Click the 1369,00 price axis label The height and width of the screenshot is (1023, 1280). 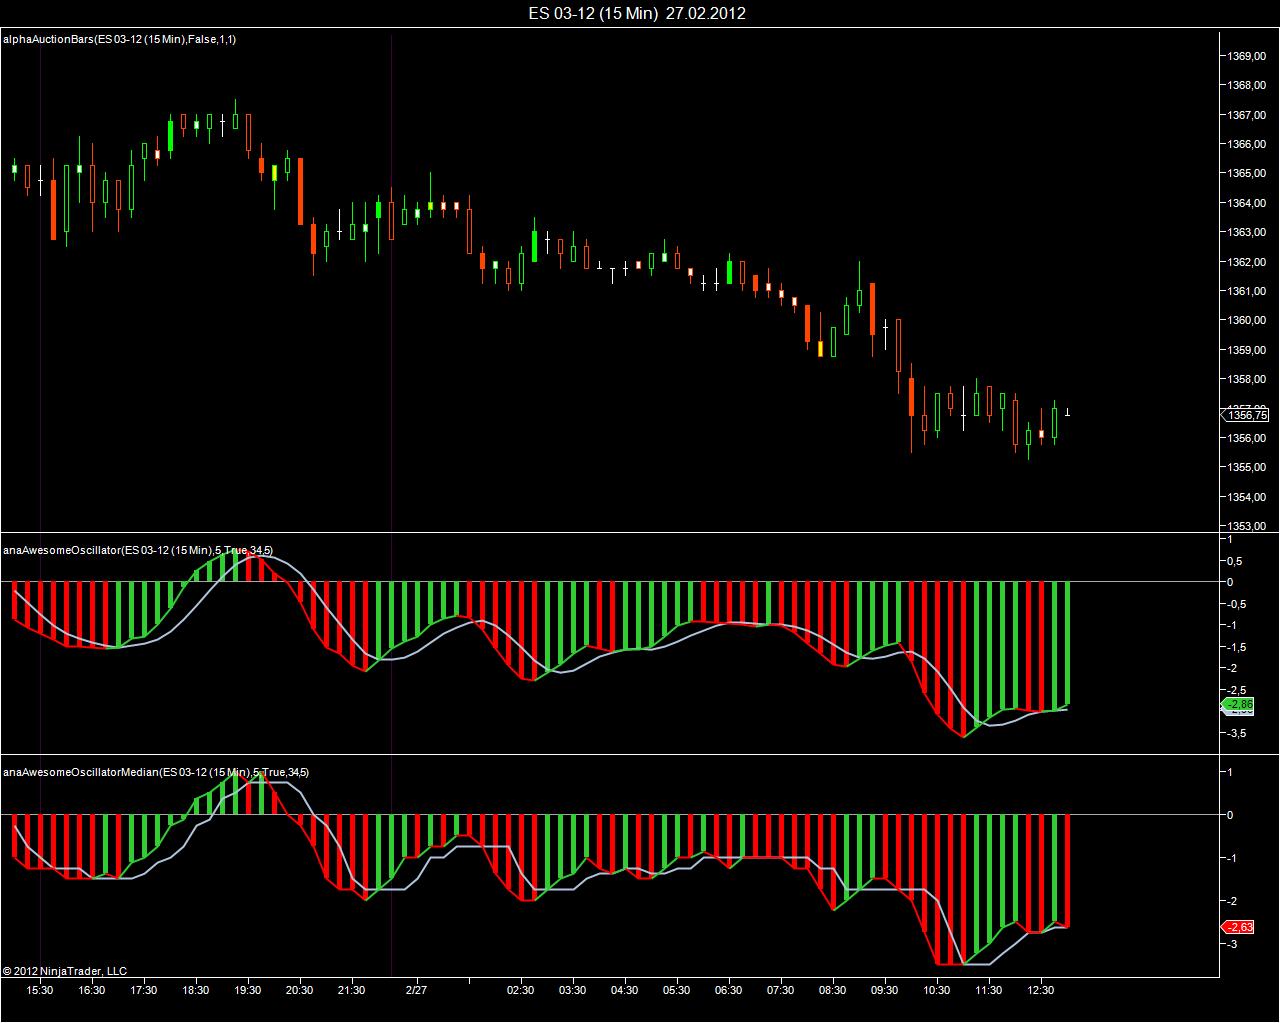coord(1248,56)
